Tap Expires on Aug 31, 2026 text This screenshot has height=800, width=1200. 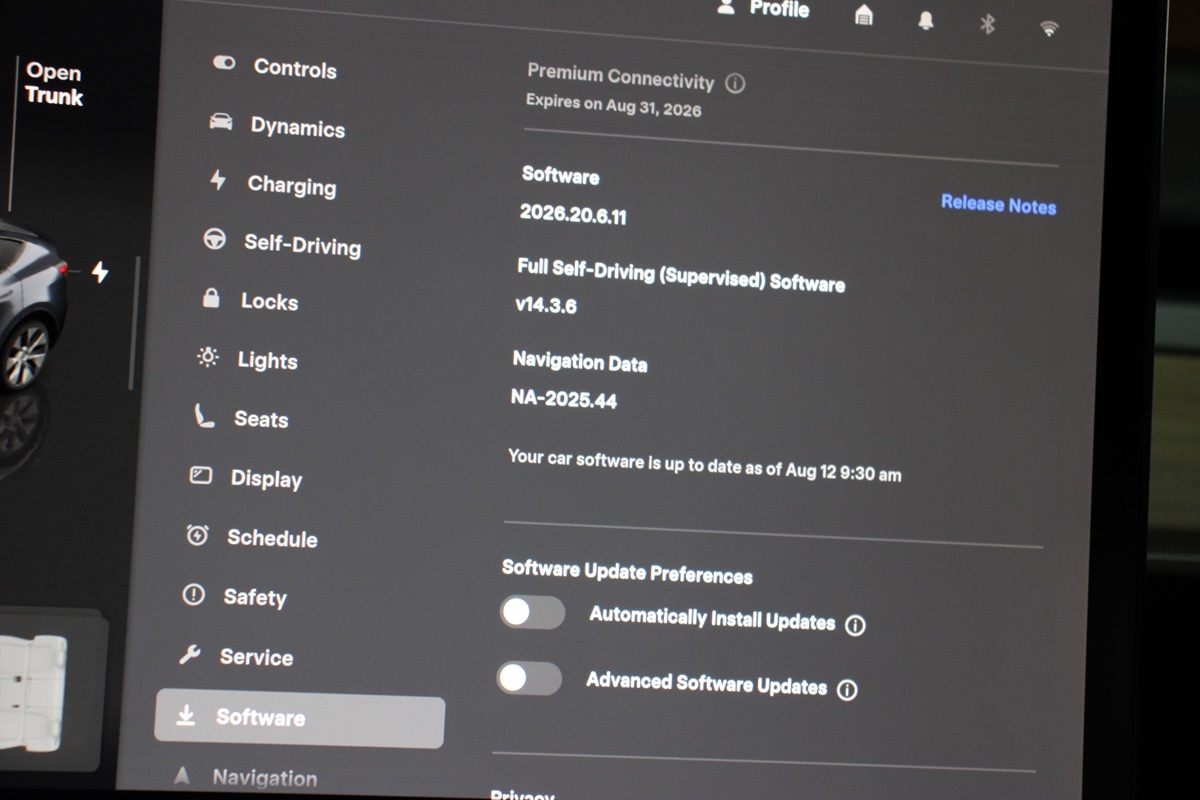pyautogui.click(x=614, y=105)
